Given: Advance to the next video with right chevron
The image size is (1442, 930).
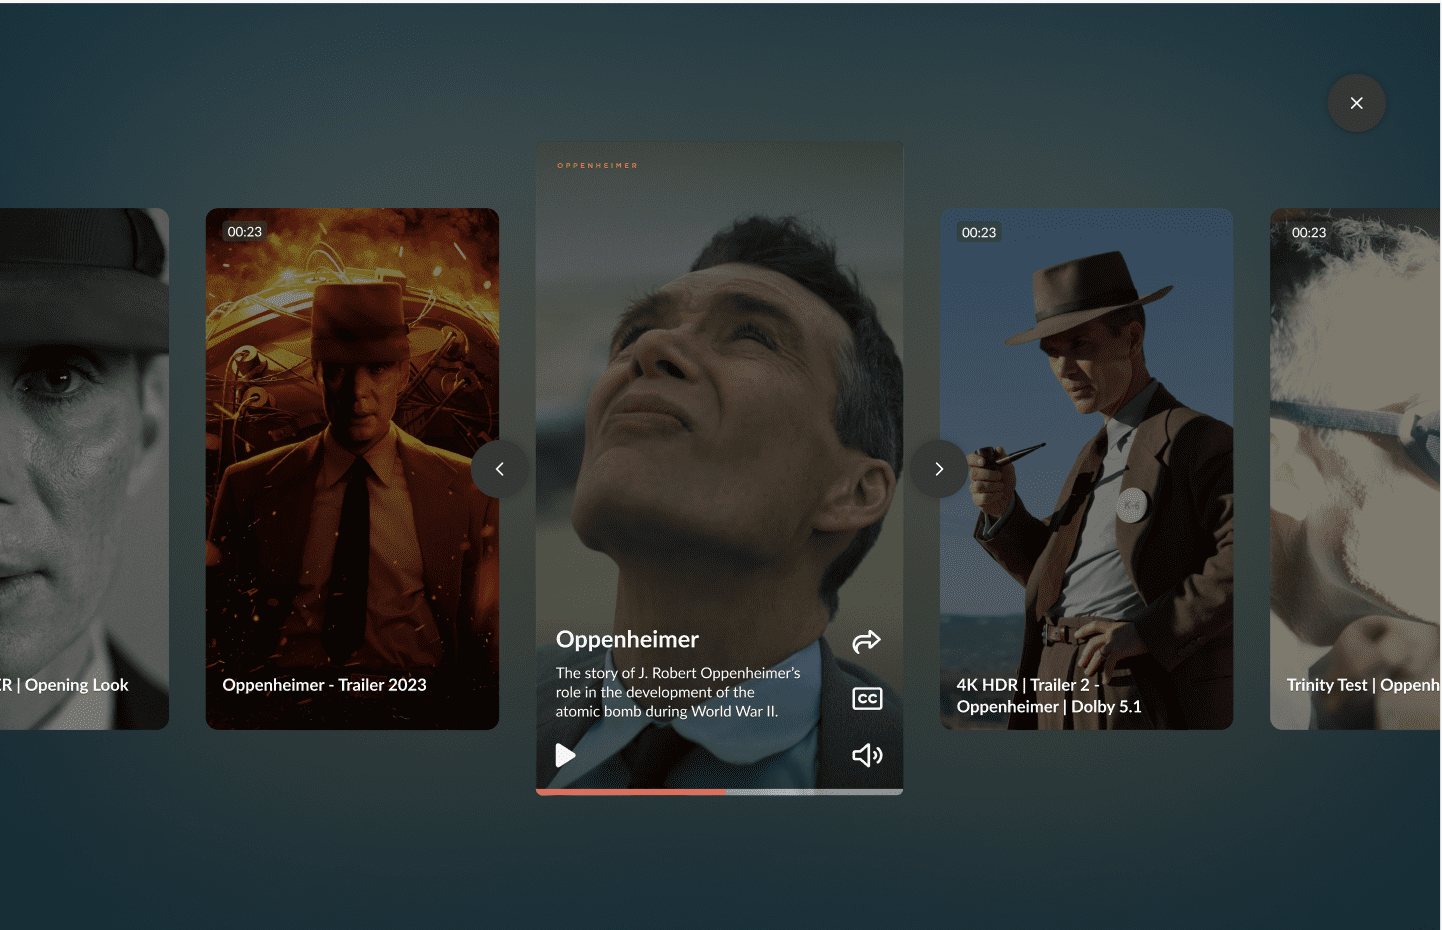Looking at the screenshot, I should pos(939,469).
